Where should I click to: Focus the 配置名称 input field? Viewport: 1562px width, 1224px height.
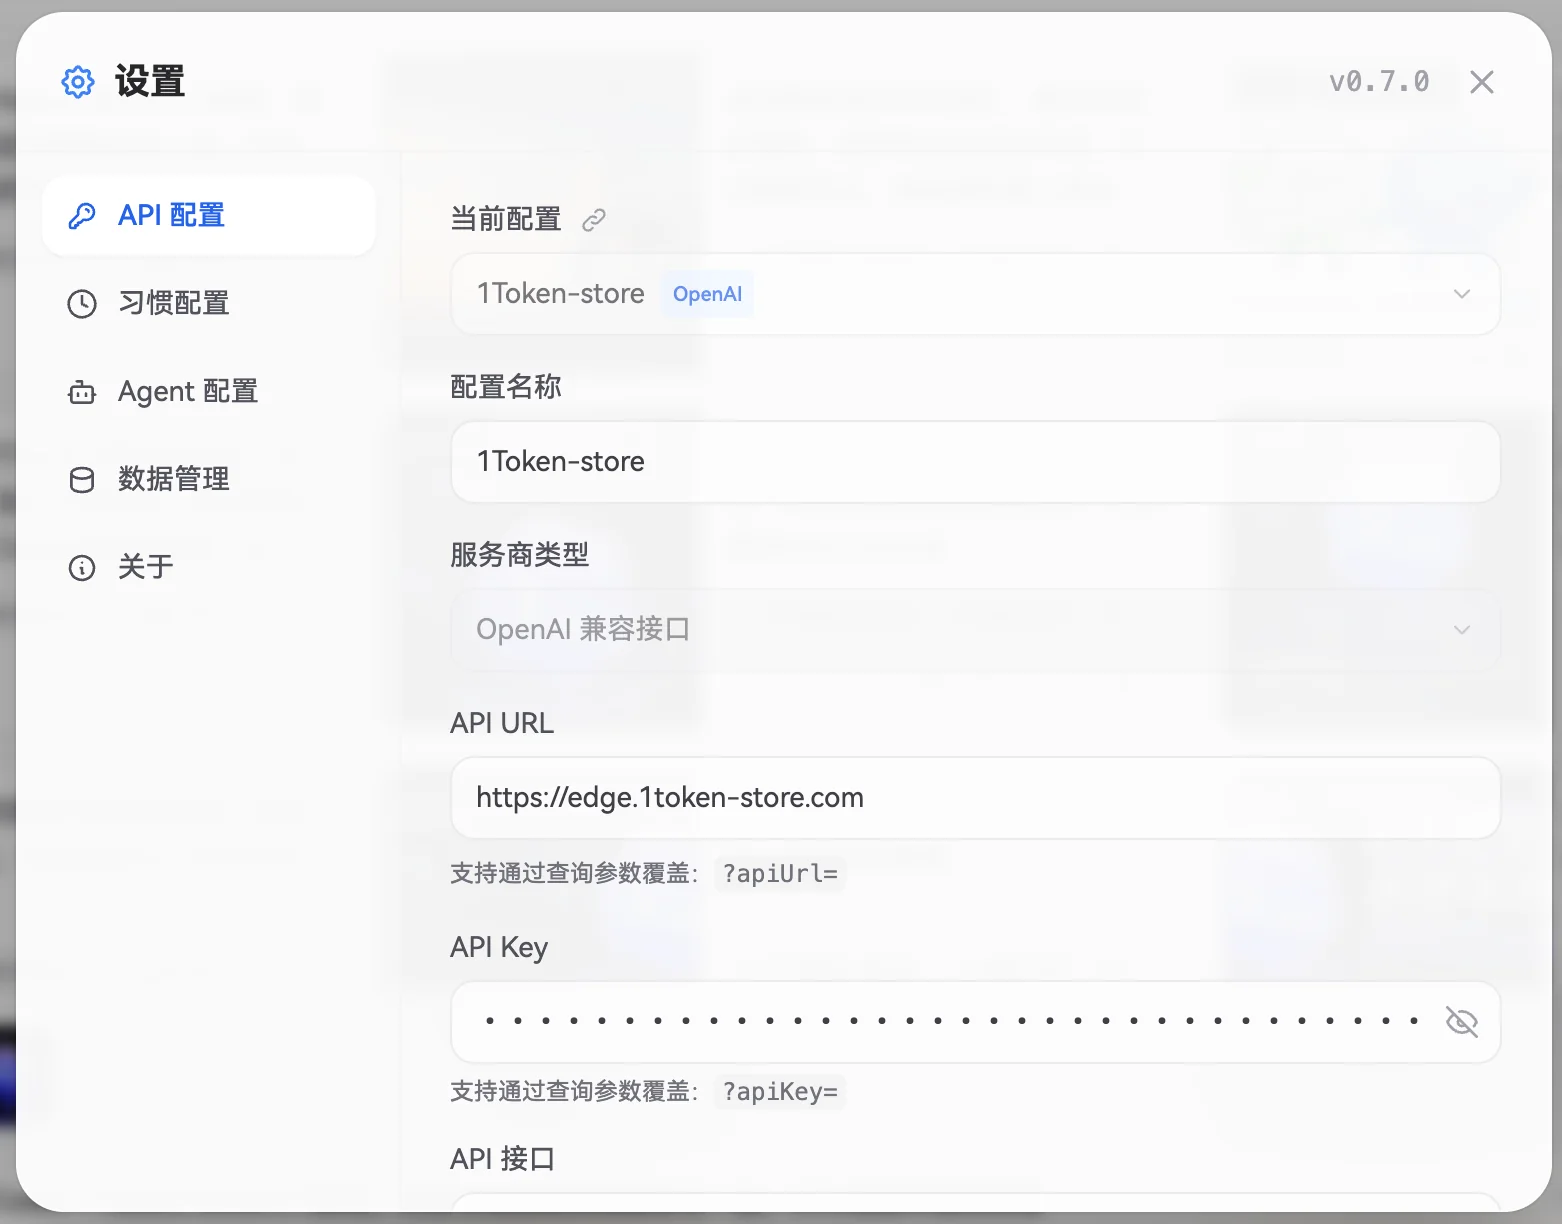[975, 462]
